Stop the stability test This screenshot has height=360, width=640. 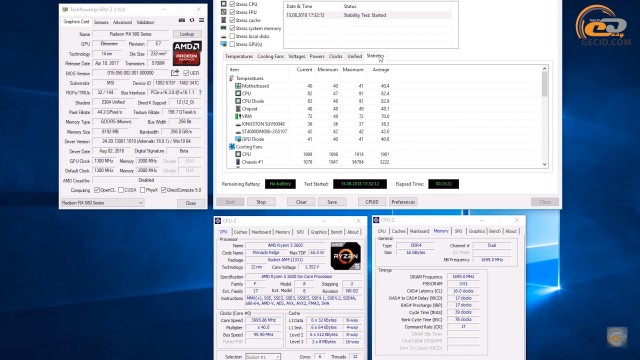[x=261, y=202]
